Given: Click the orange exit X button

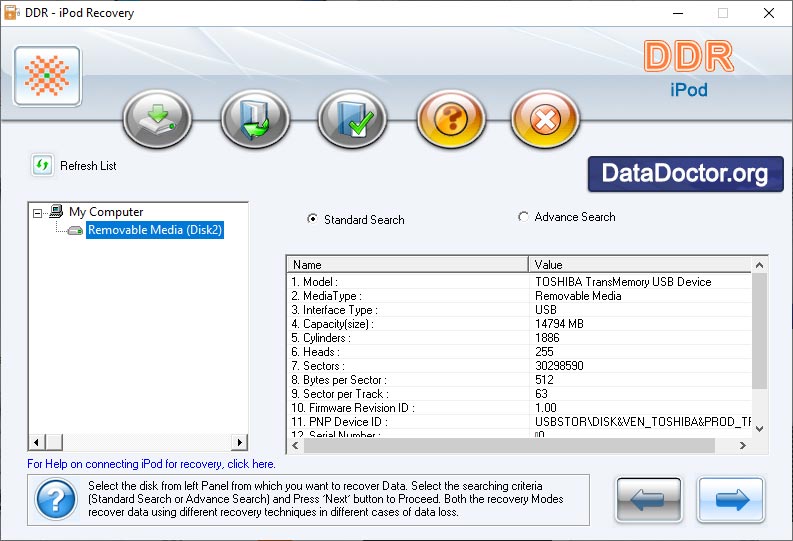Looking at the screenshot, I should pos(545,119).
